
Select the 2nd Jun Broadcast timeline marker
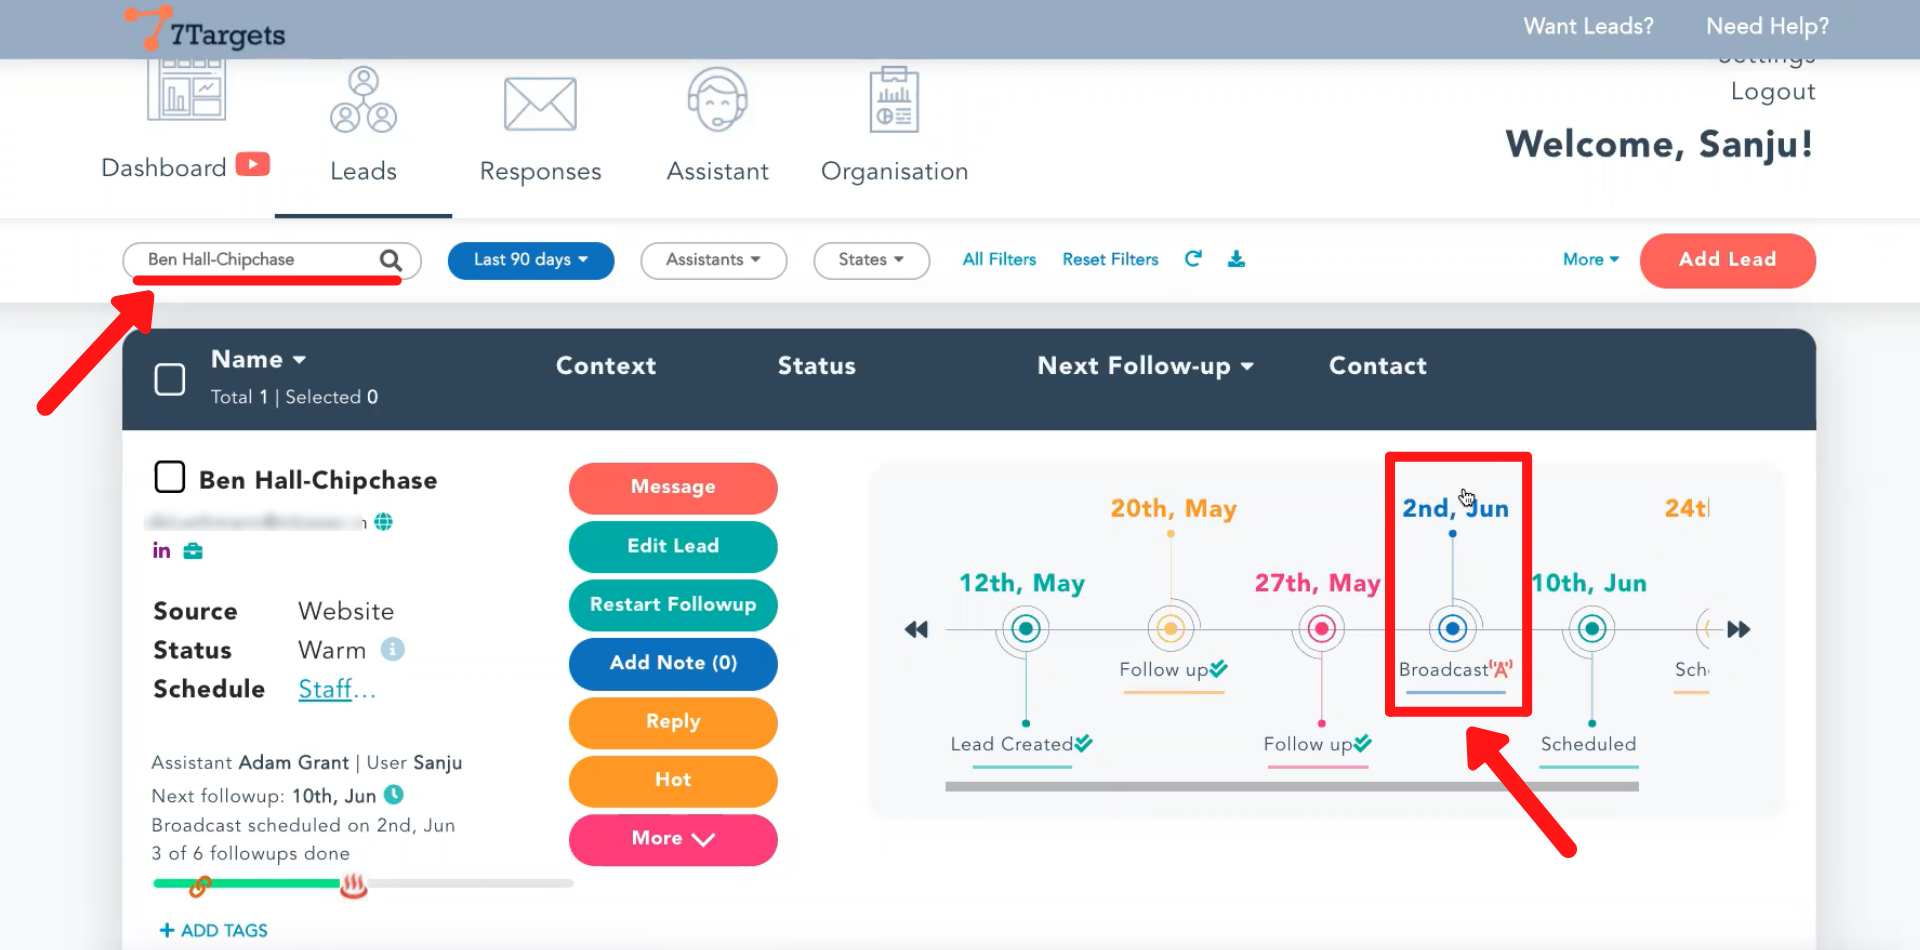pos(1452,629)
